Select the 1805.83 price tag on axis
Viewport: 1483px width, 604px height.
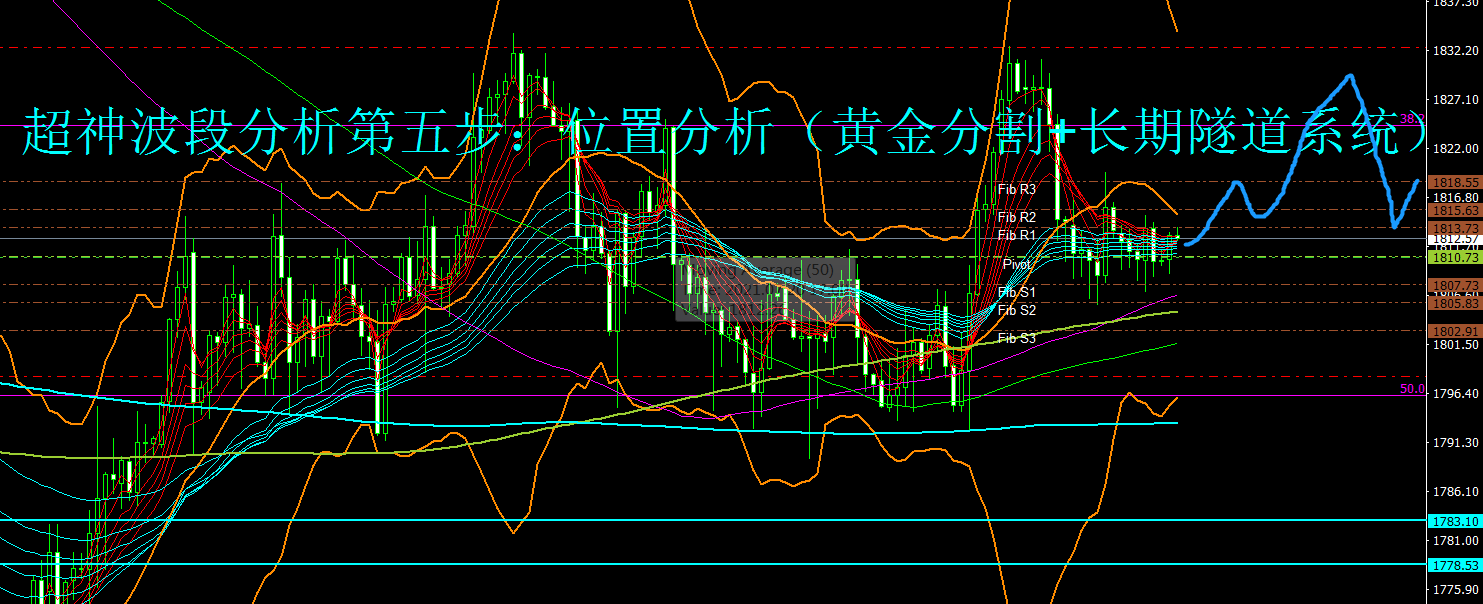(1455, 303)
